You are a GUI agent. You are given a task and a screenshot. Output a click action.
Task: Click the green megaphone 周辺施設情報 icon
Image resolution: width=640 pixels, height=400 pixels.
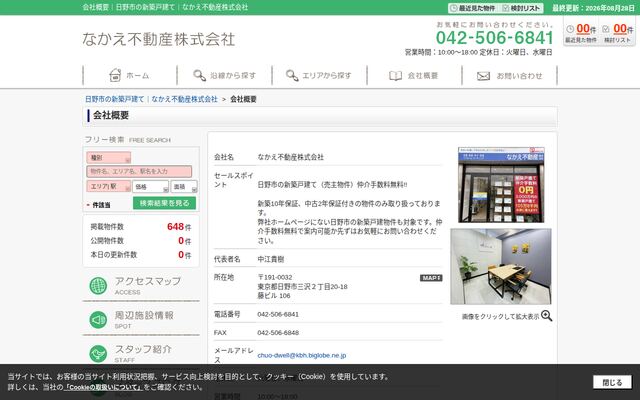98,320
